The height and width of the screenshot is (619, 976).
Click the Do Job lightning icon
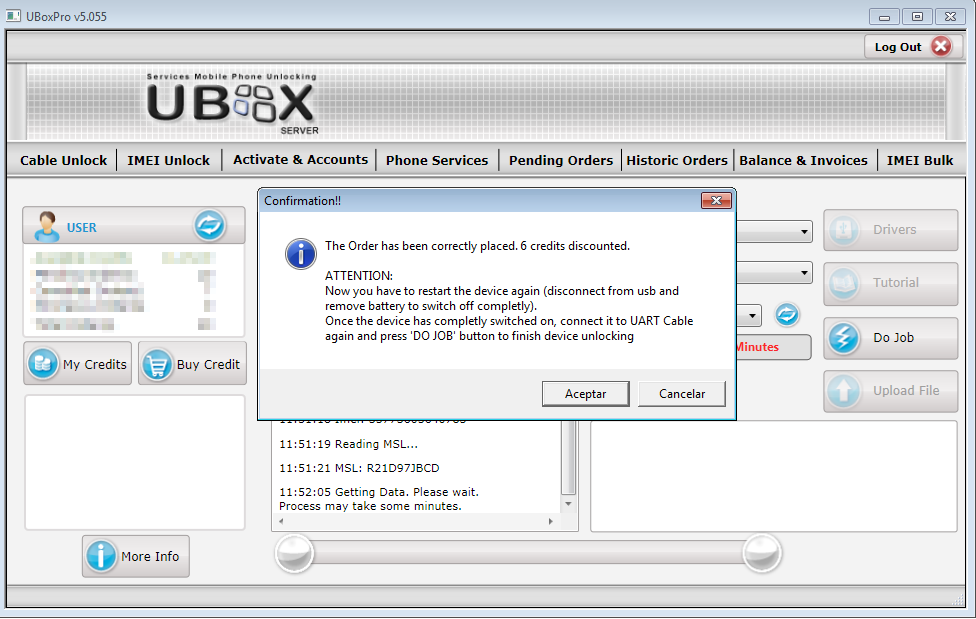(x=843, y=338)
